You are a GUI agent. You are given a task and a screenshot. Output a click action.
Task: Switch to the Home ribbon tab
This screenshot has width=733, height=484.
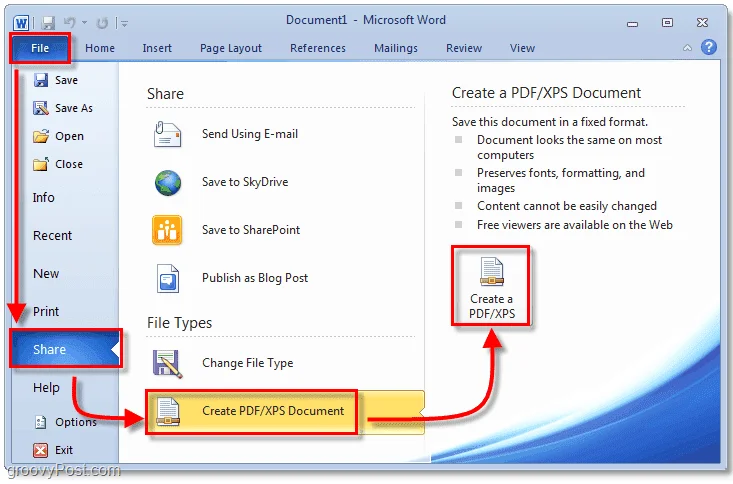100,48
